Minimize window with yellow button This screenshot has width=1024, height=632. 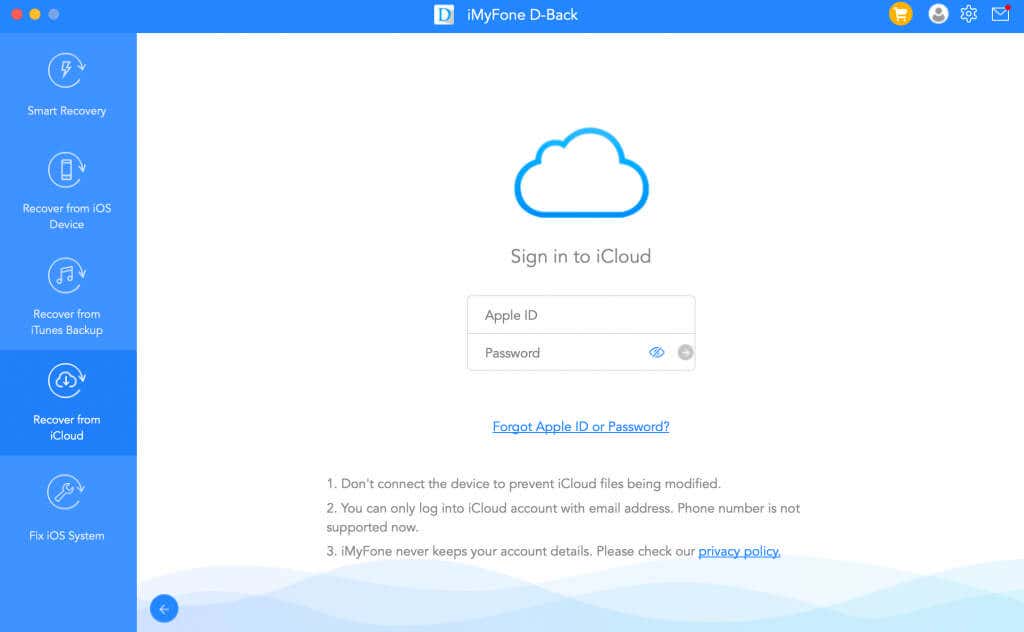(35, 14)
